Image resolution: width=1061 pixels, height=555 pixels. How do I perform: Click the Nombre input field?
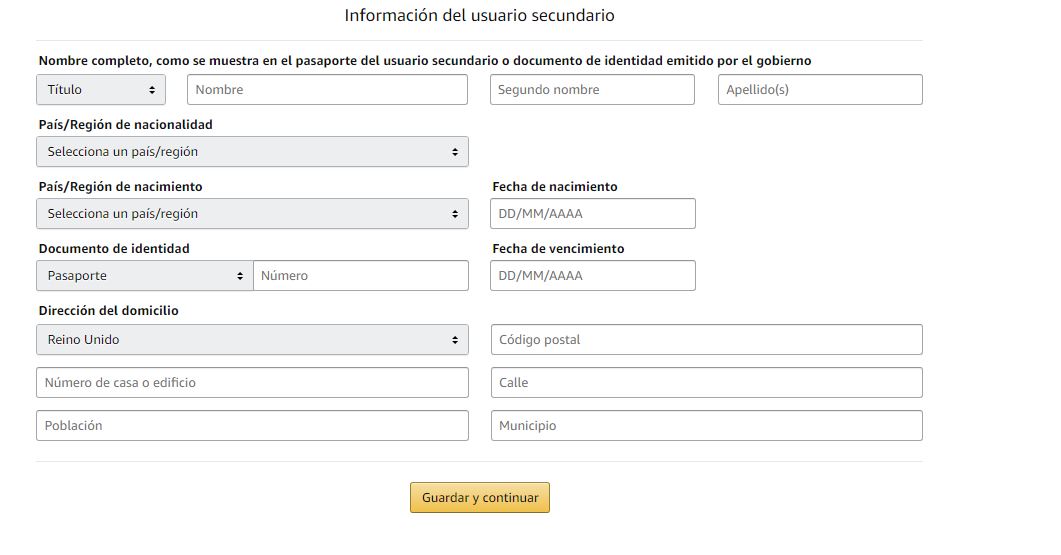click(x=328, y=90)
